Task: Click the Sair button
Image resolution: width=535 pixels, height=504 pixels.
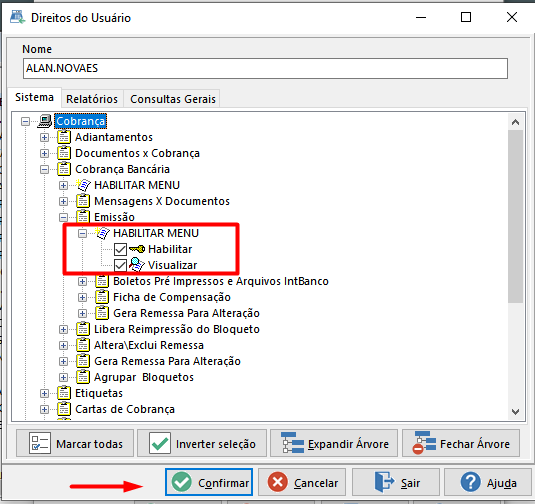Action: 396,482
